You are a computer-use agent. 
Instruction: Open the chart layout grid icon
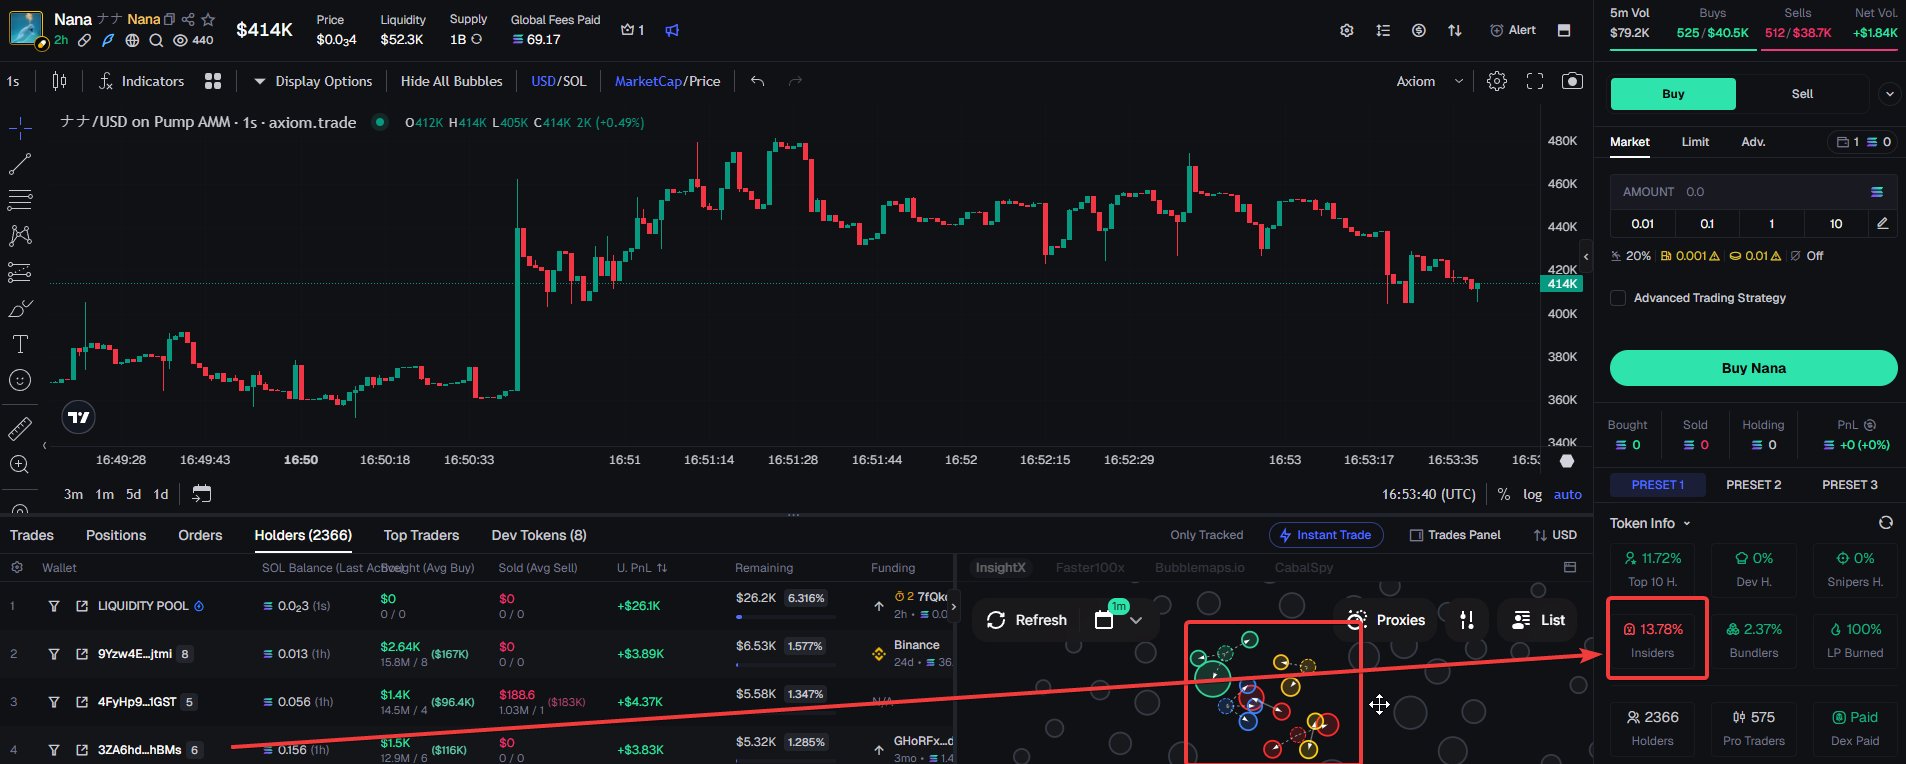coord(213,81)
